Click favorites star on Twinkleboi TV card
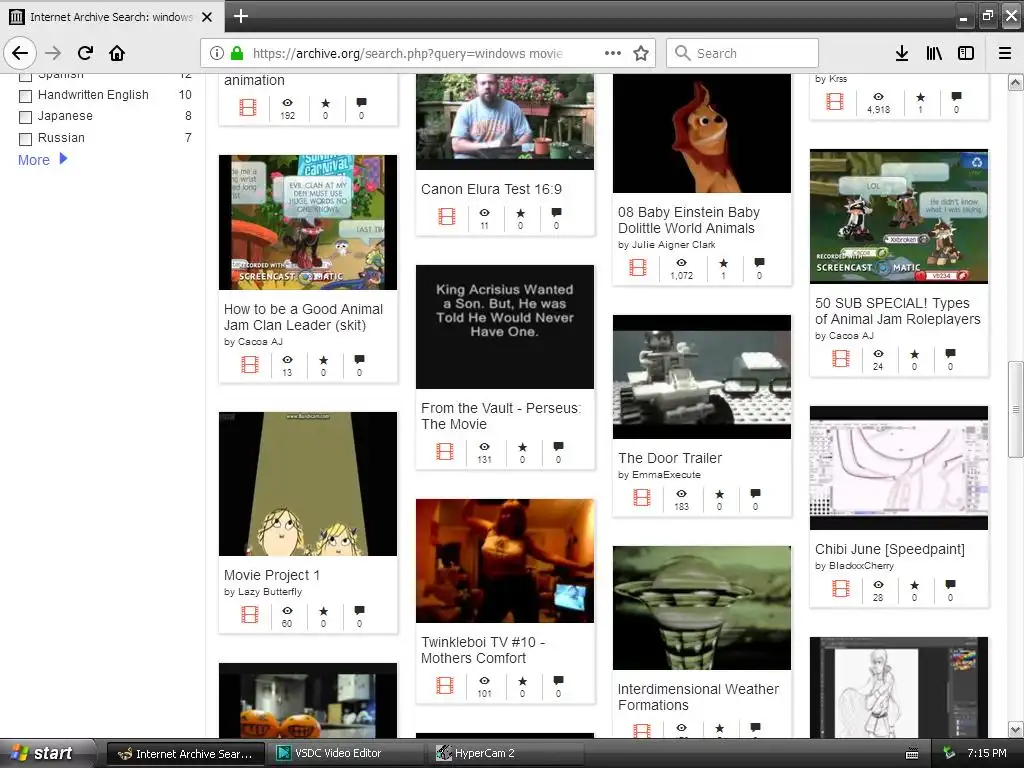1024x768 pixels. pyautogui.click(x=522, y=681)
